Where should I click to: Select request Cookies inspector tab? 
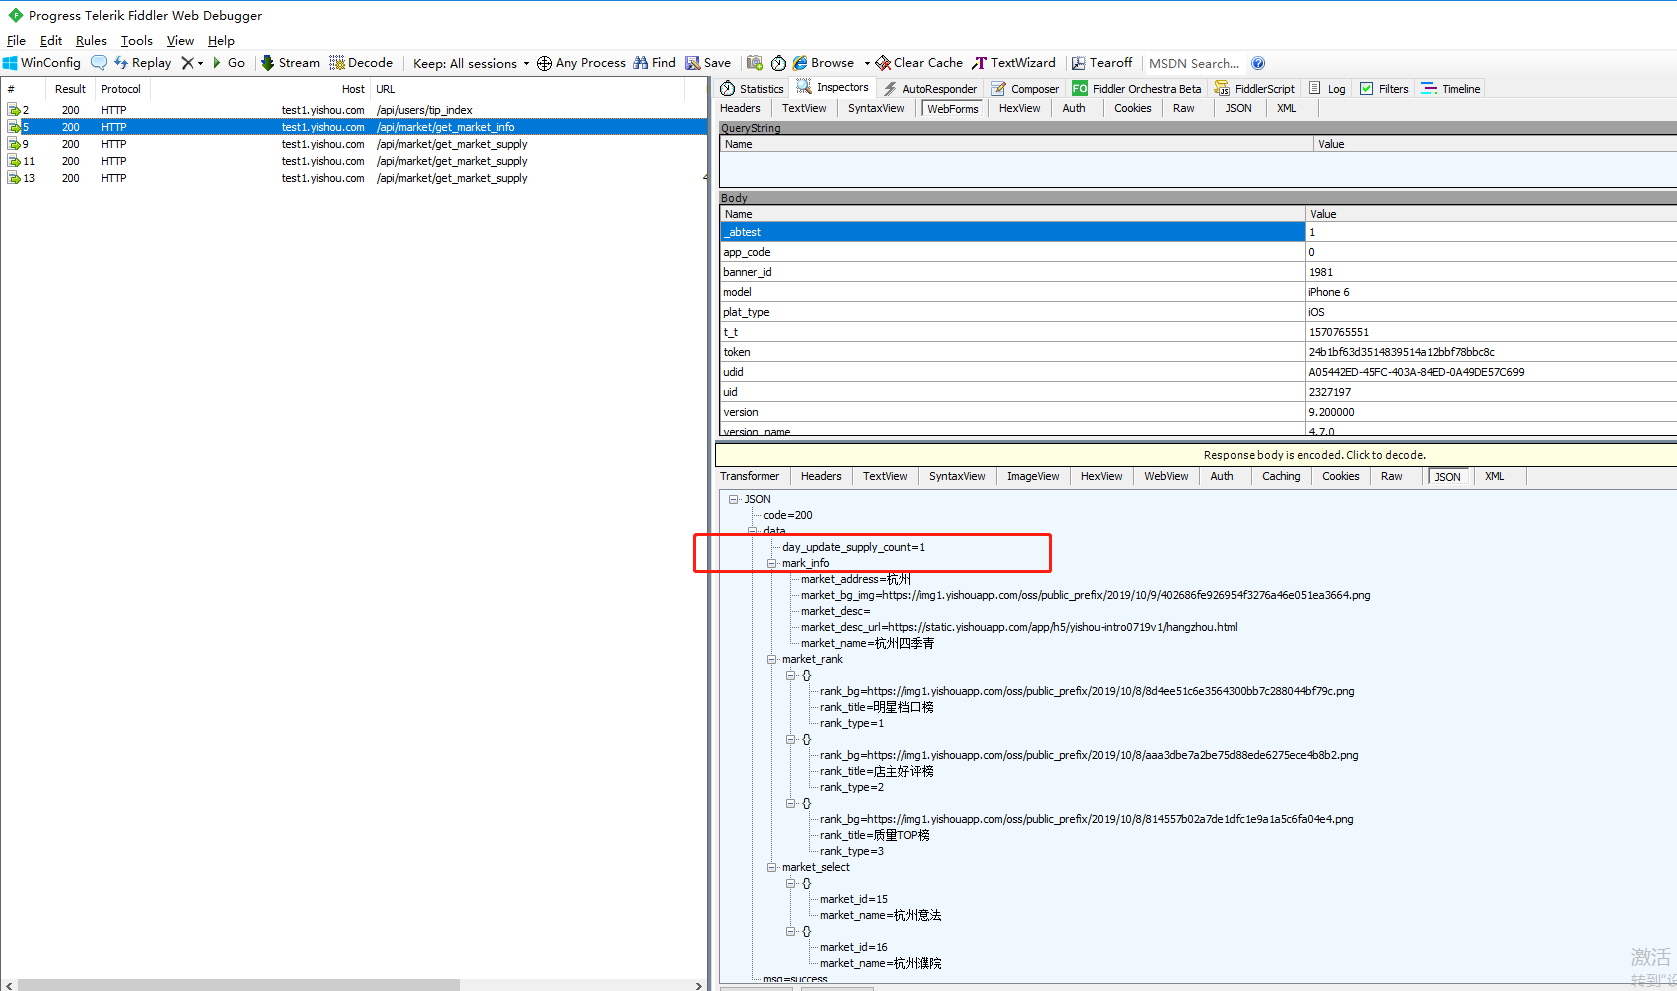tap(1133, 108)
